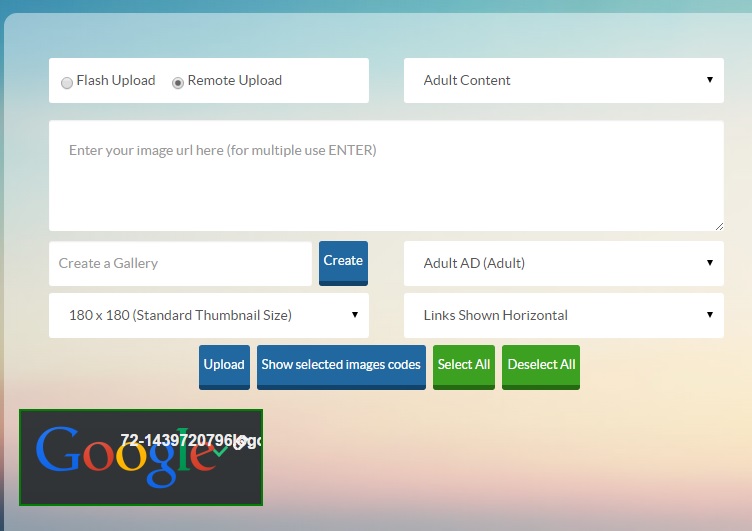Open the 180 x 180 thumbnail size dropdown
The height and width of the screenshot is (531, 752).
coord(208,315)
